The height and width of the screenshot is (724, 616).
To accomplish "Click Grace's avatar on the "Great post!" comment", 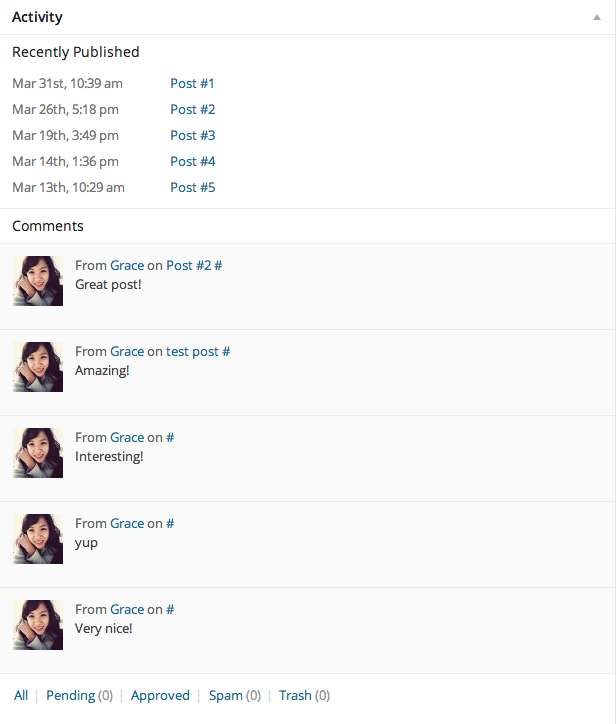I will click(38, 281).
